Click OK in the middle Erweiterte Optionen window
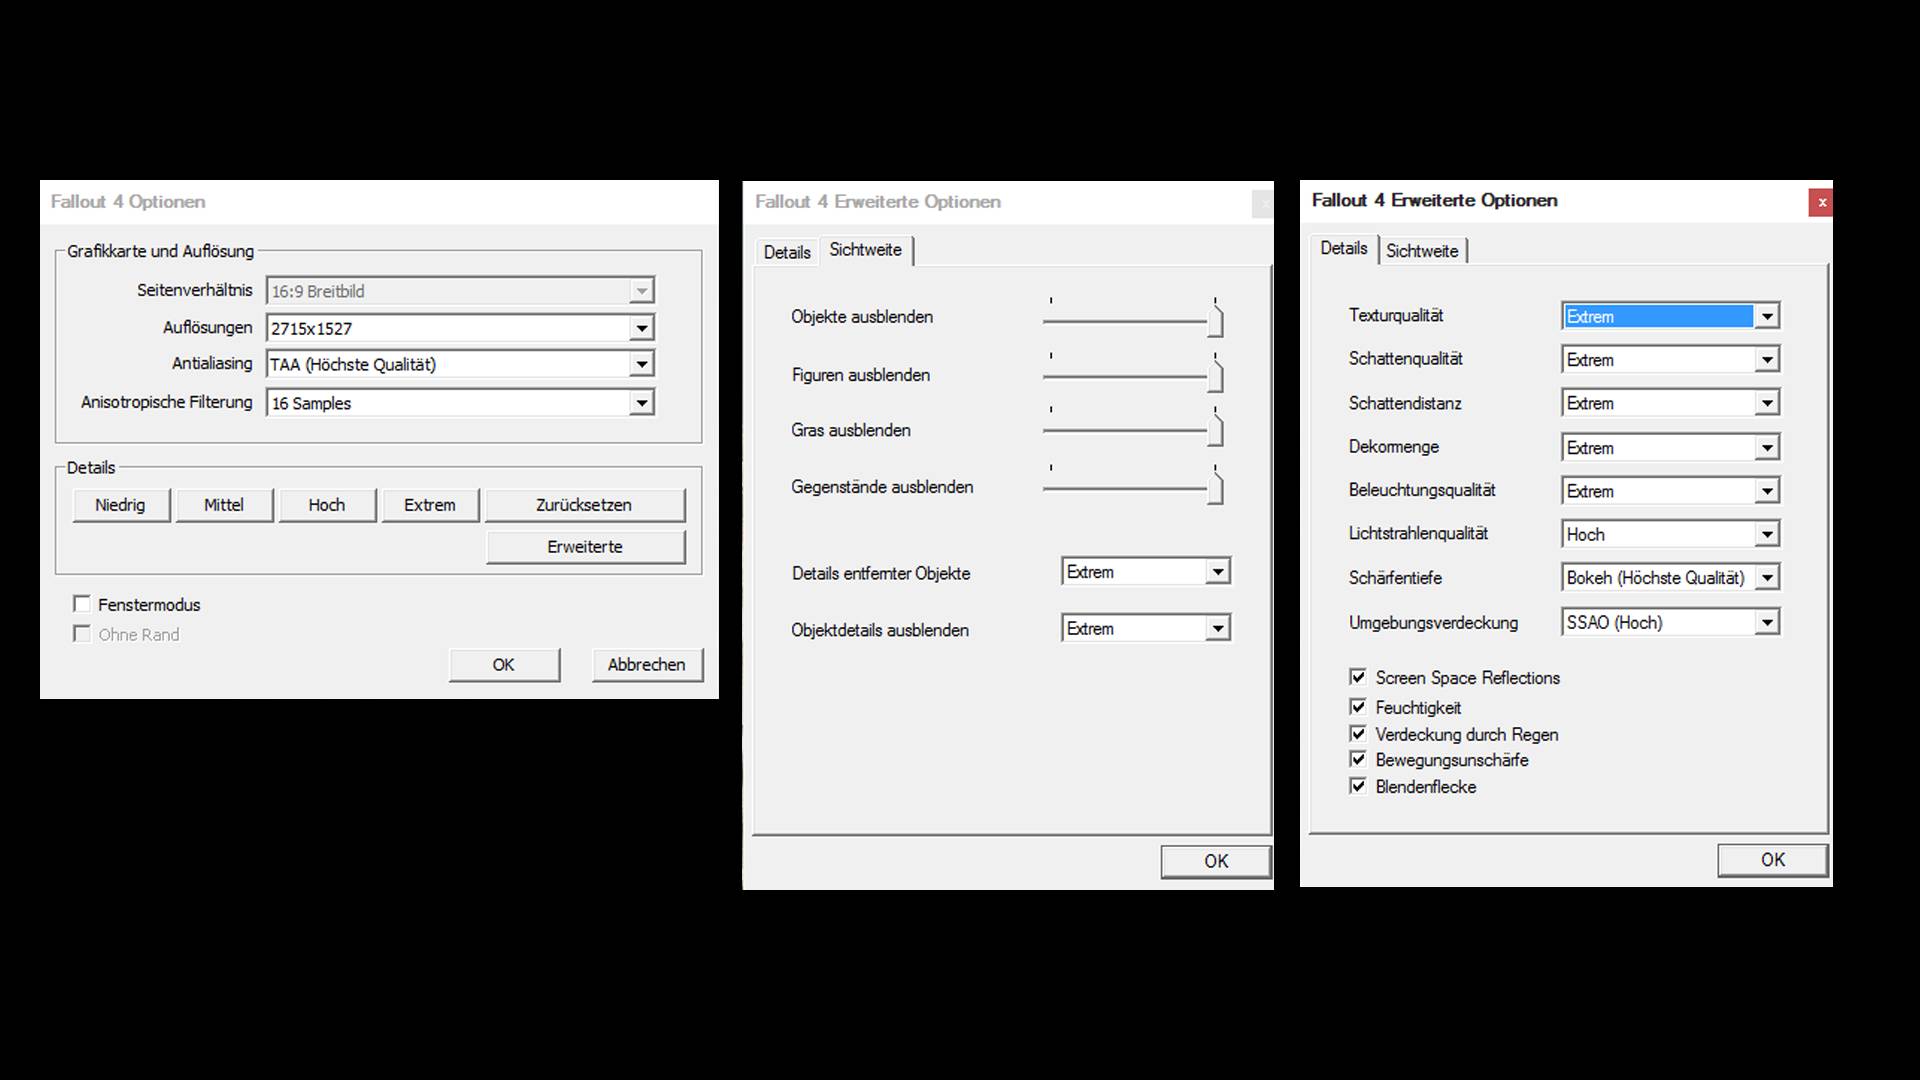 1216,861
